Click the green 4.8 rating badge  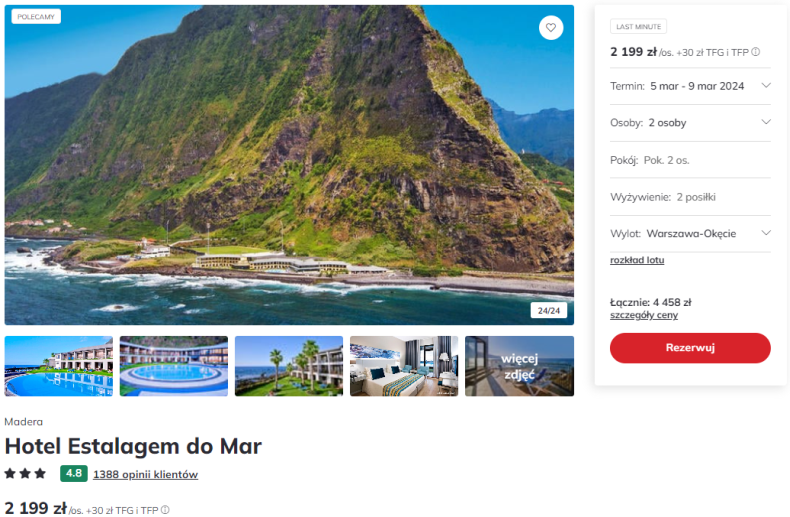(74, 474)
